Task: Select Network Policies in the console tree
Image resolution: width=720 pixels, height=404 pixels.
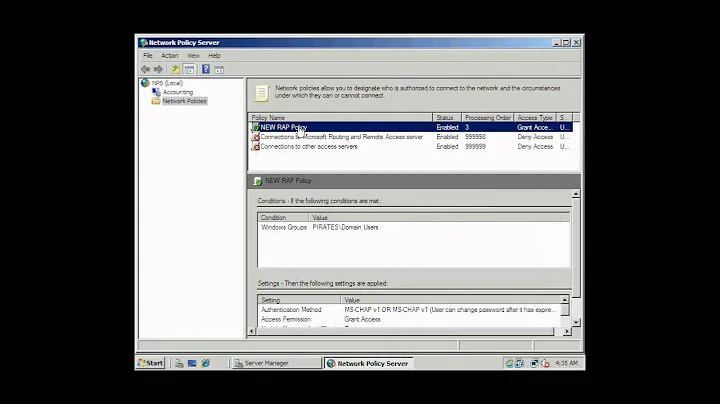Action: (185, 101)
